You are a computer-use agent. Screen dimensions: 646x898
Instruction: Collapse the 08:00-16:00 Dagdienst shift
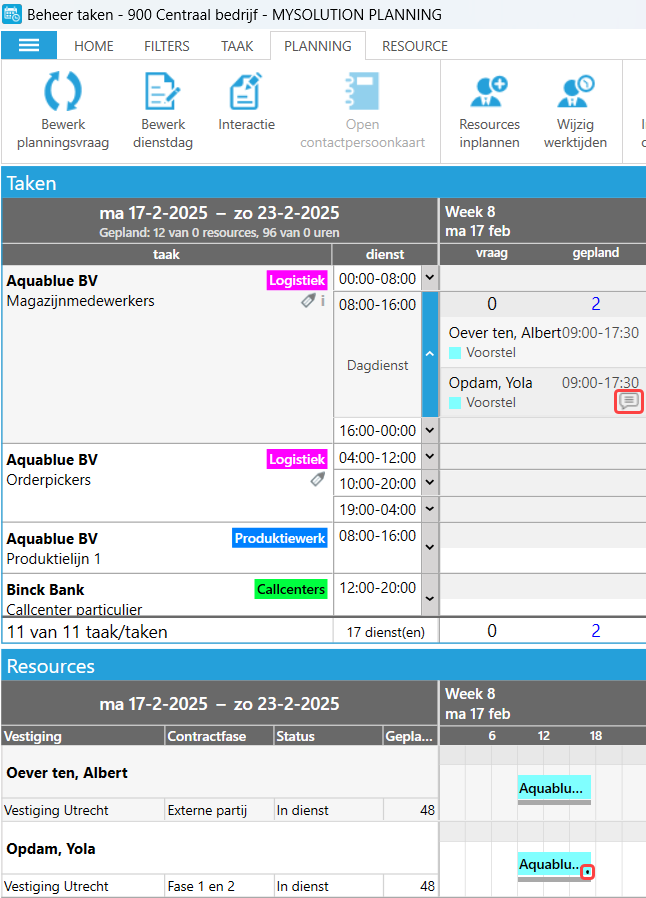coord(430,354)
